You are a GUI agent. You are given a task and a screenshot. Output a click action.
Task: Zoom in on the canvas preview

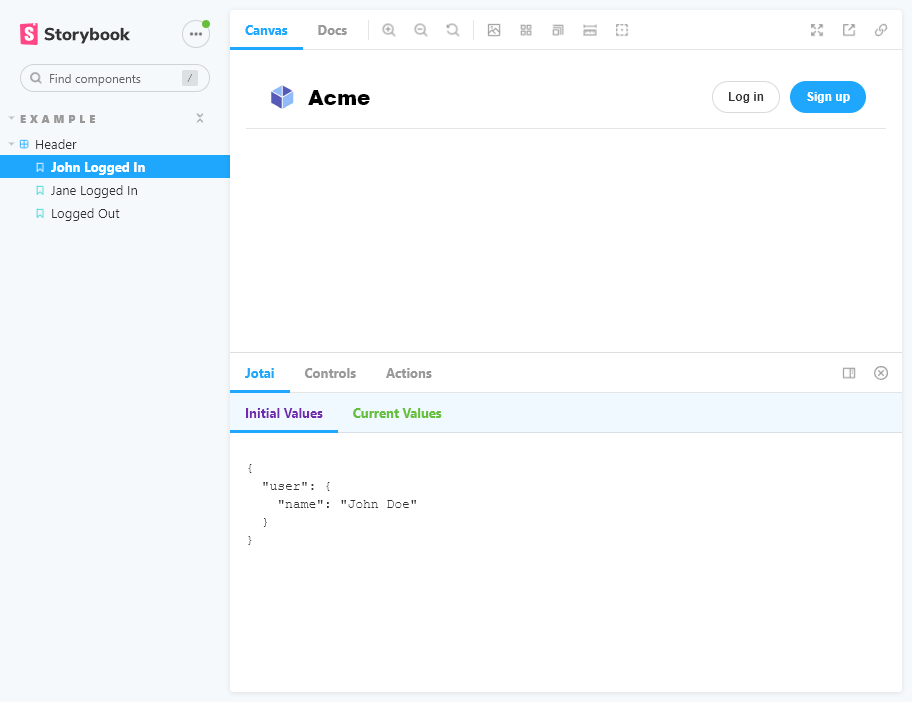click(389, 30)
